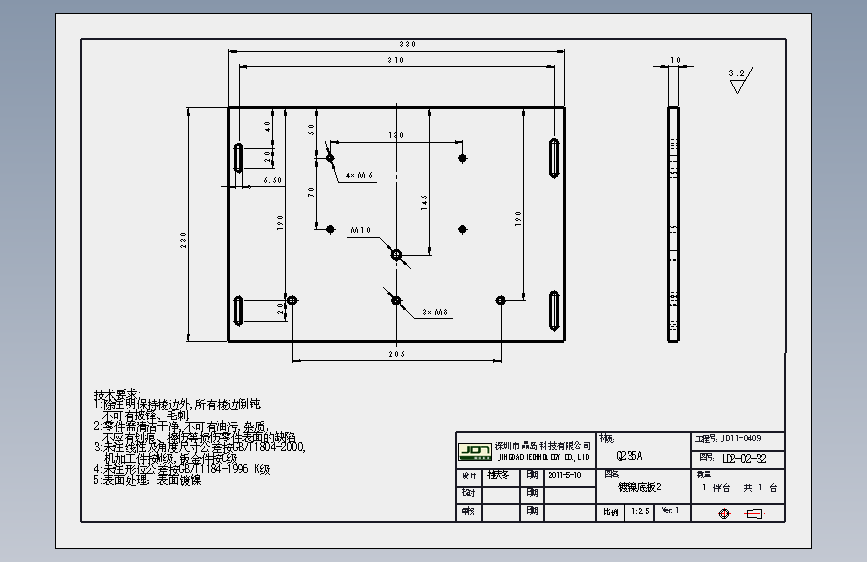The image size is (867, 562).
Task: Click the 3×M8 thread callout
Action: click(435, 312)
